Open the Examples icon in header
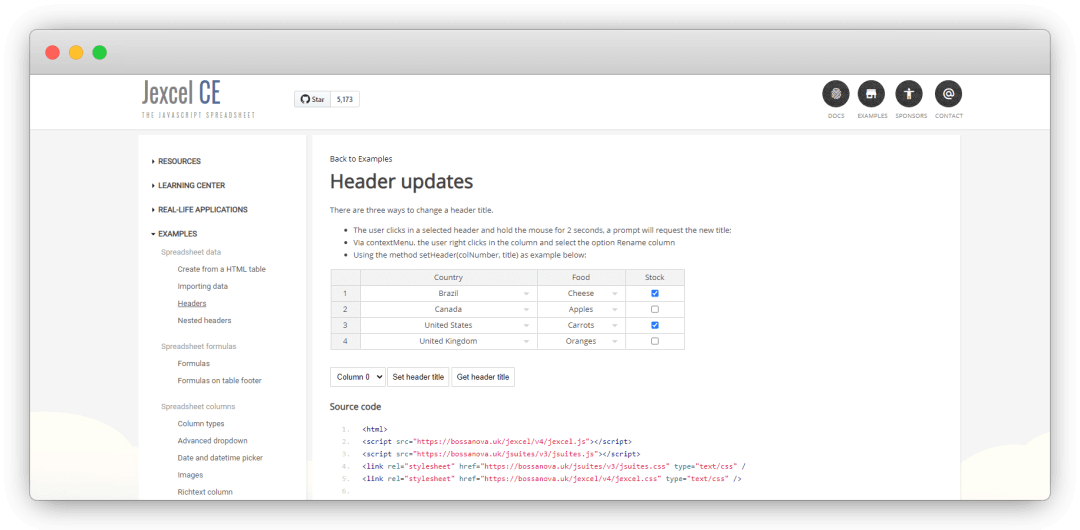 tap(872, 94)
